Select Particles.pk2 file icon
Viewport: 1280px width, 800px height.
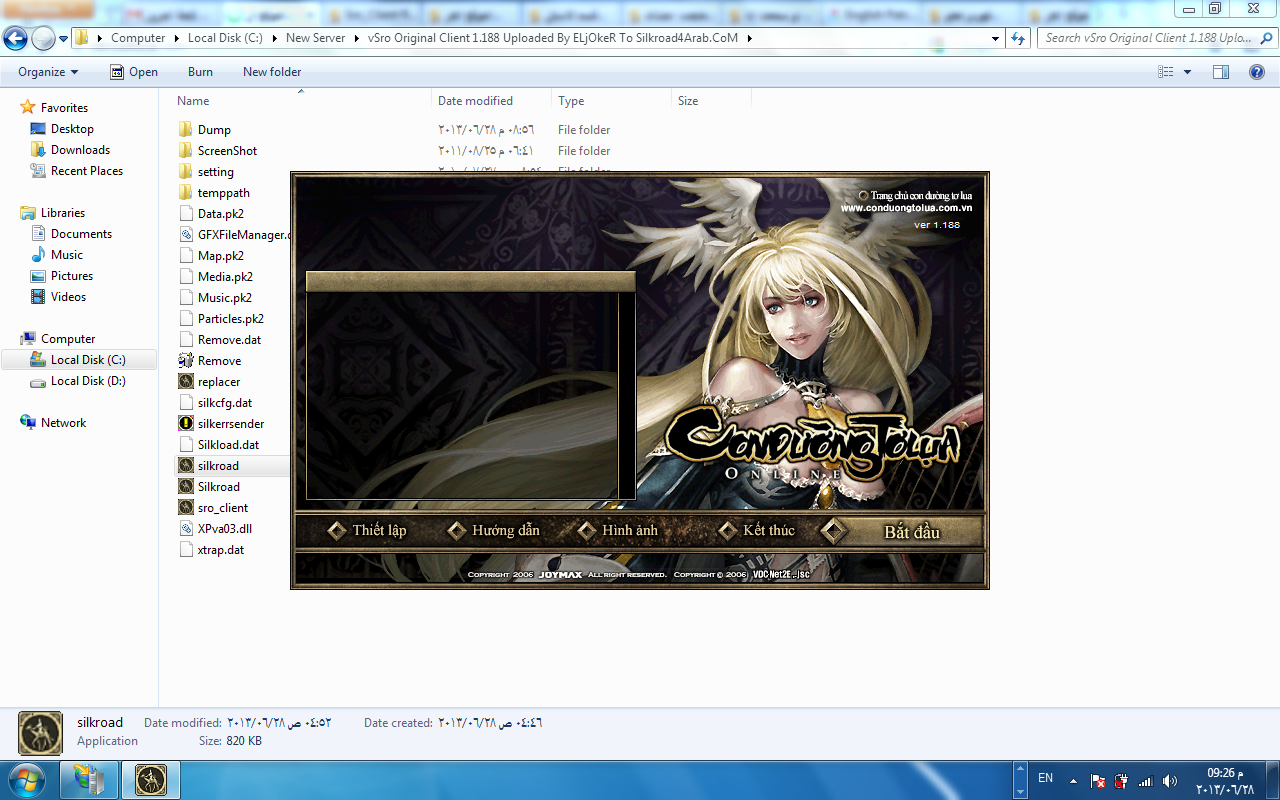pos(185,319)
